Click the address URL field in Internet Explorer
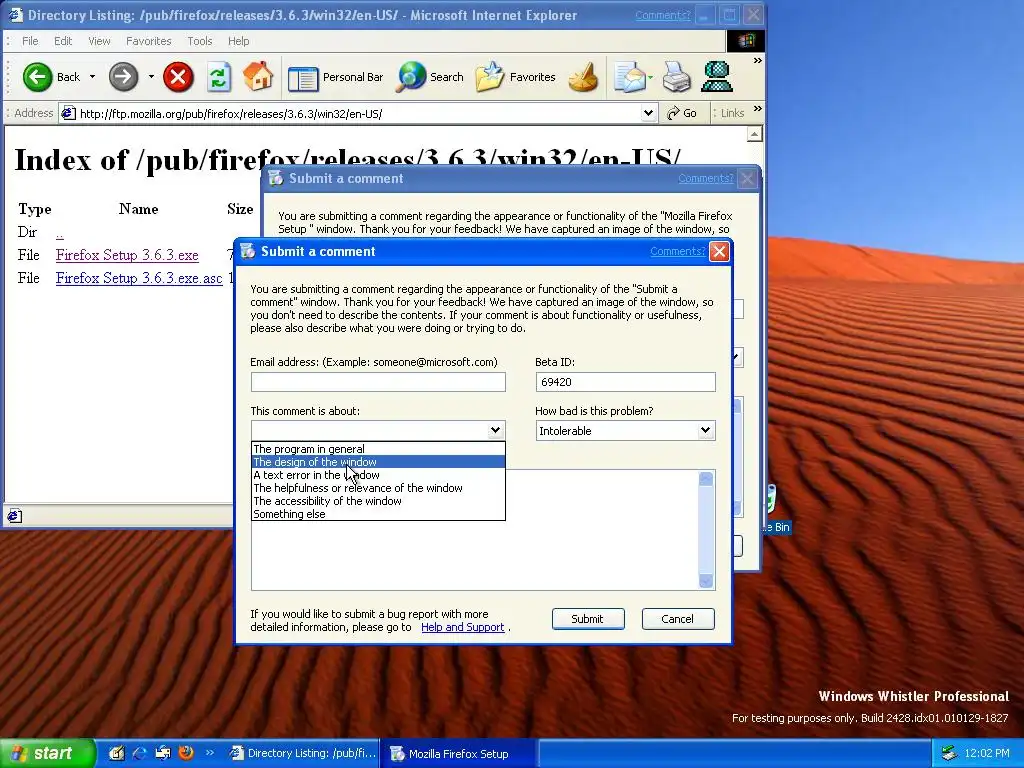 pyautogui.click(x=358, y=114)
